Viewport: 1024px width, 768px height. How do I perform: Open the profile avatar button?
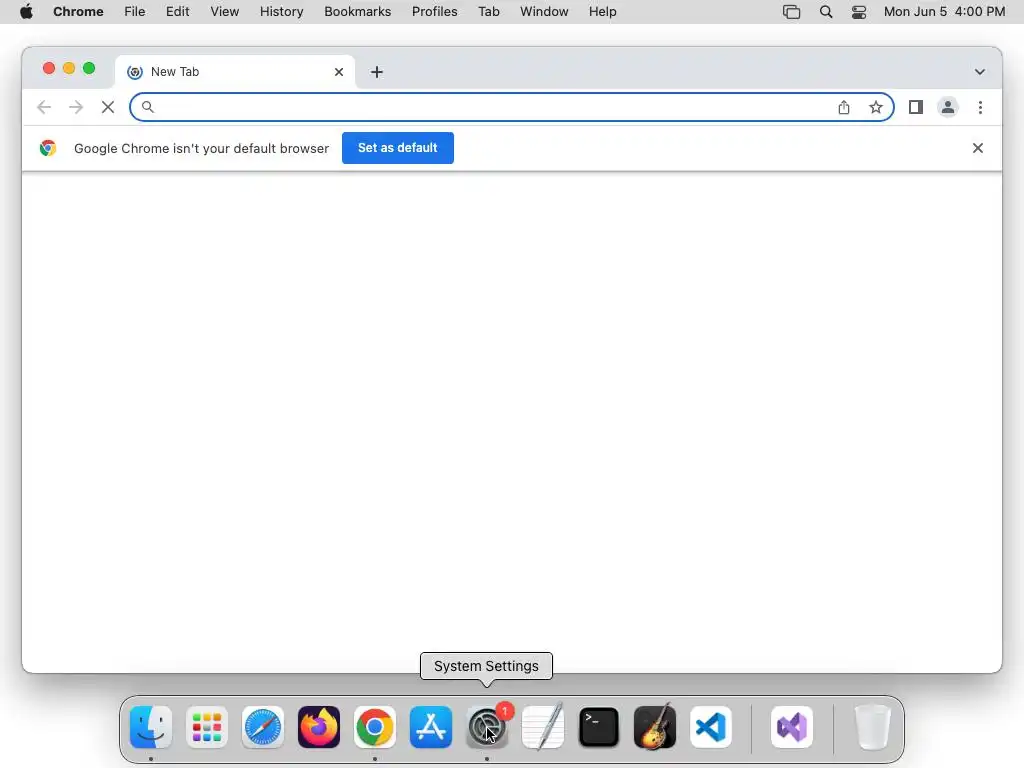pos(948,107)
